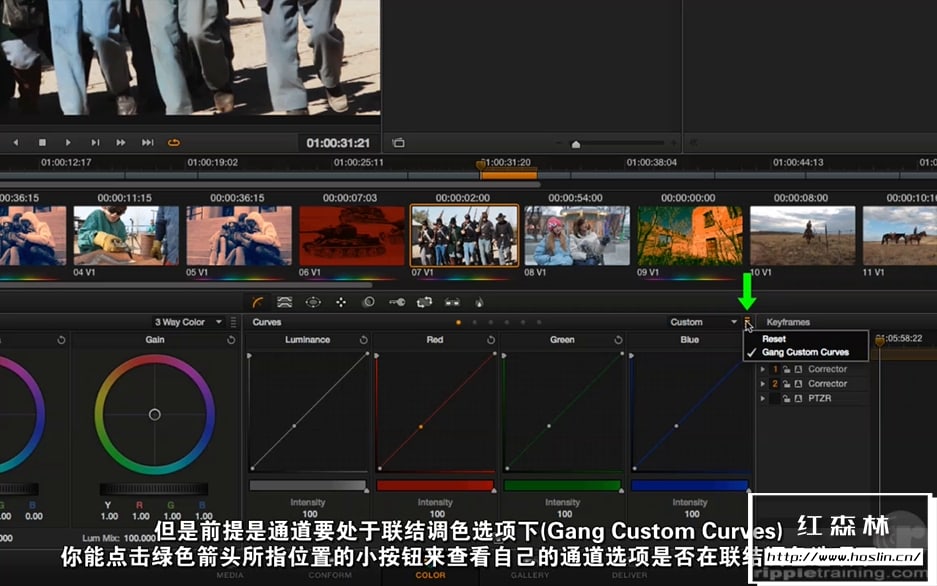Uncheck Gang Custom Curves option

tap(805, 352)
